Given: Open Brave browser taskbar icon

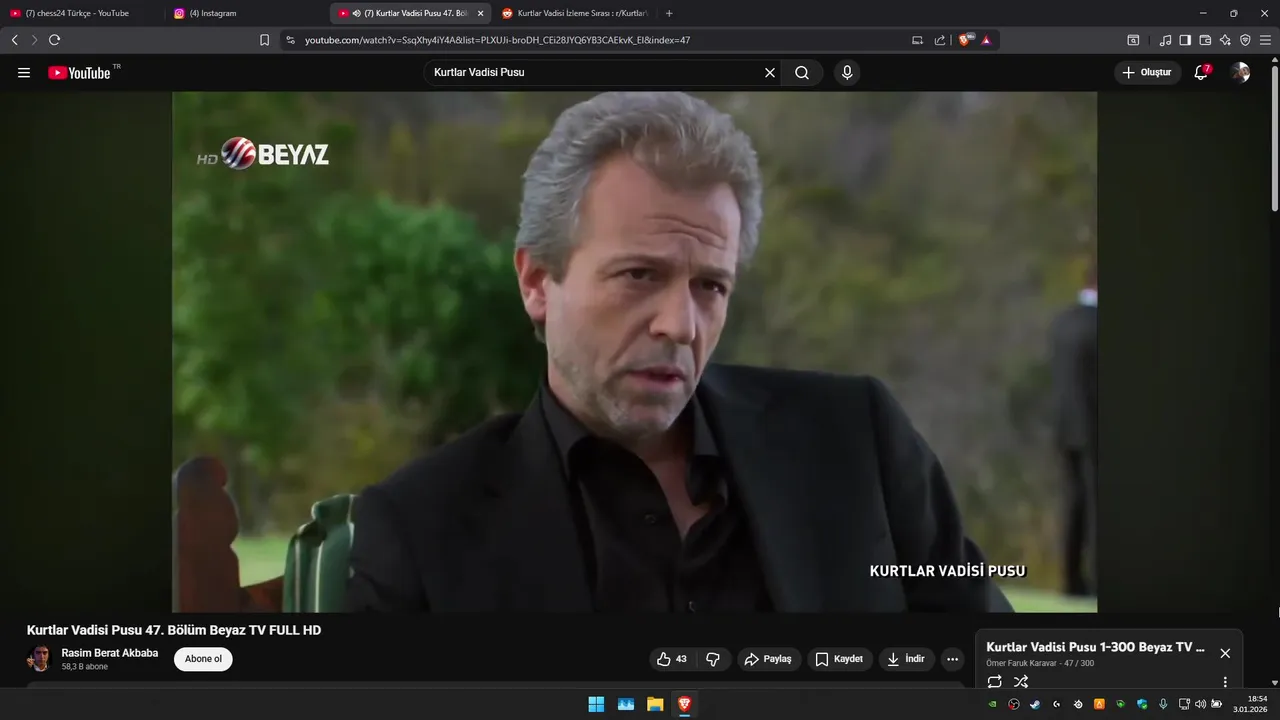Looking at the screenshot, I should (x=684, y=704).
